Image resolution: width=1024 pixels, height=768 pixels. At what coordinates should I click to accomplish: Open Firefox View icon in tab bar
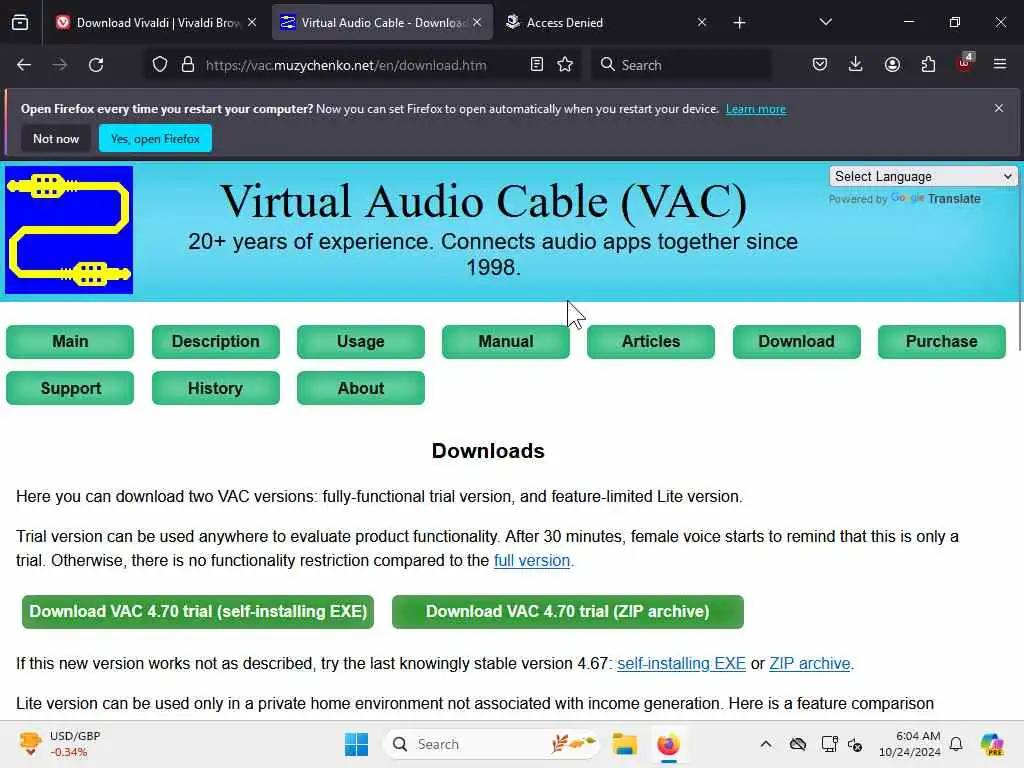[x=20, y=23]
